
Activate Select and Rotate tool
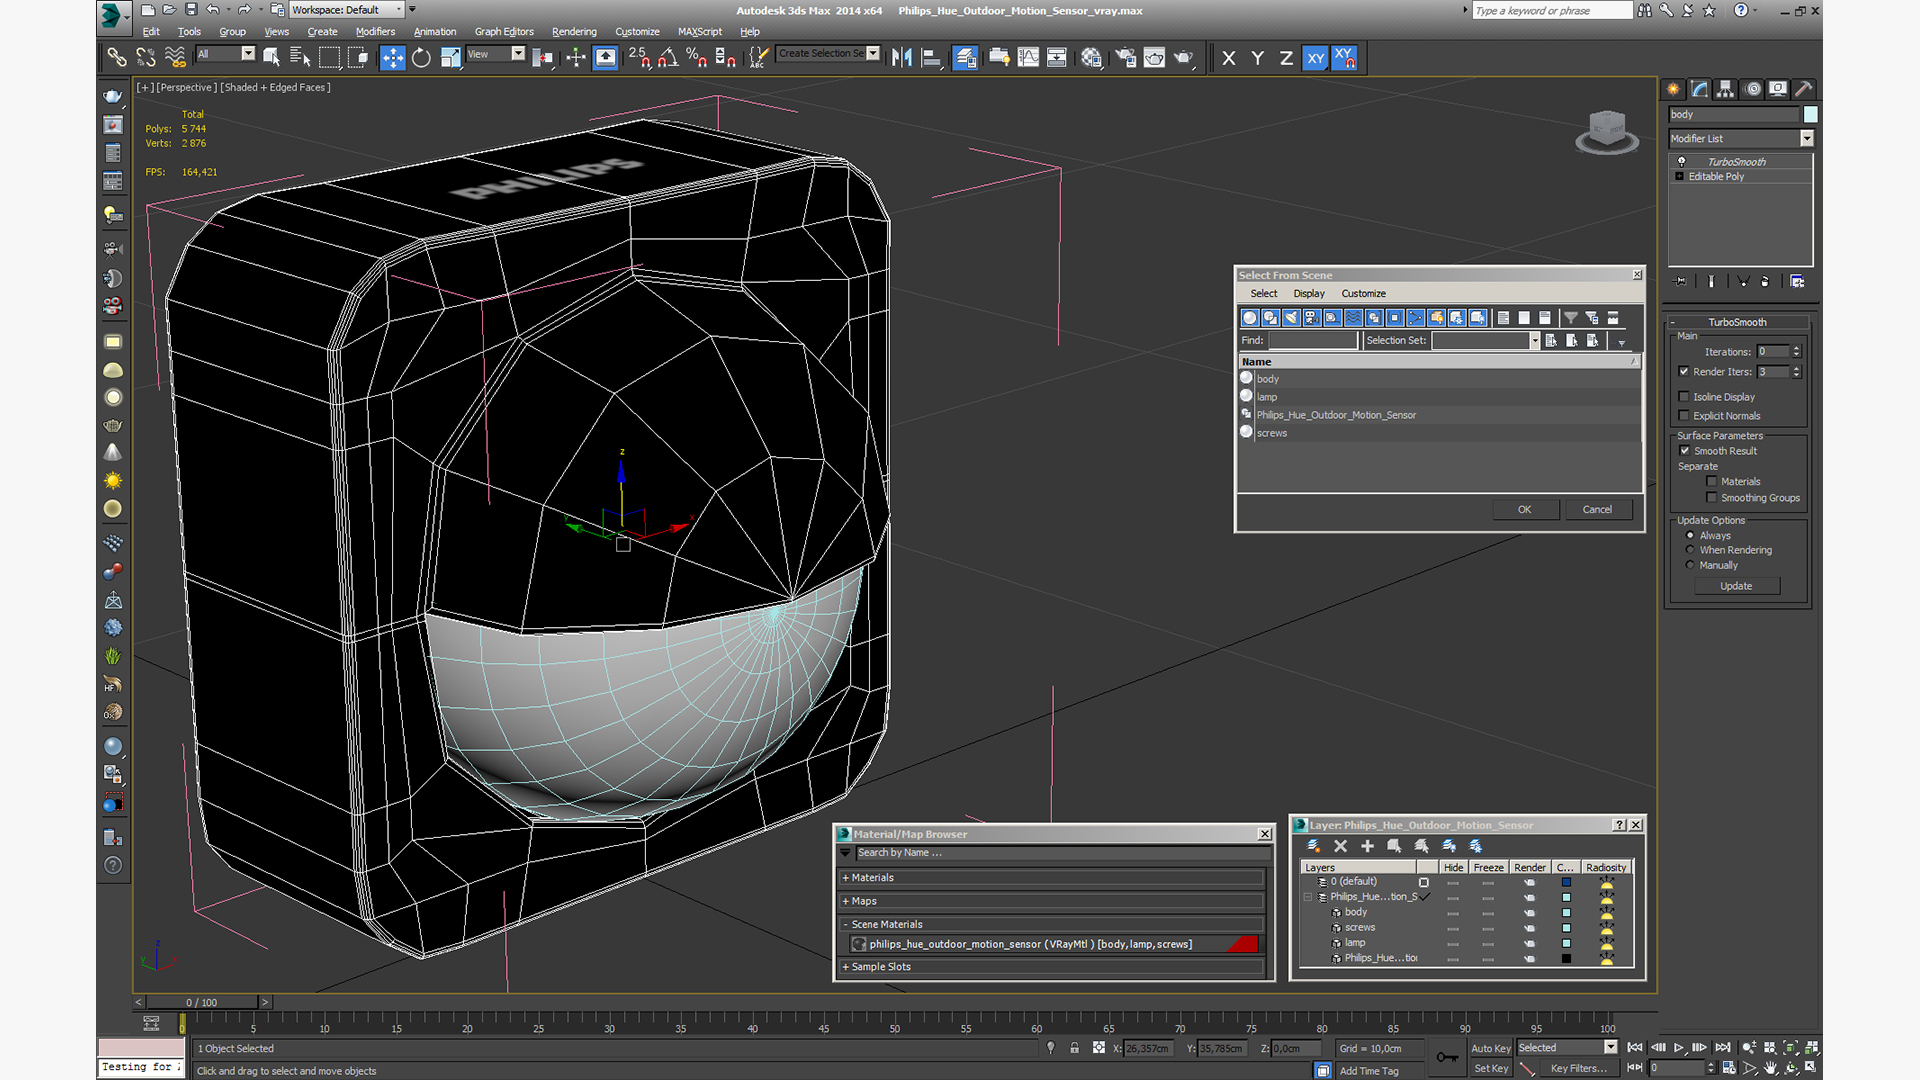click(x=422, y=58)
